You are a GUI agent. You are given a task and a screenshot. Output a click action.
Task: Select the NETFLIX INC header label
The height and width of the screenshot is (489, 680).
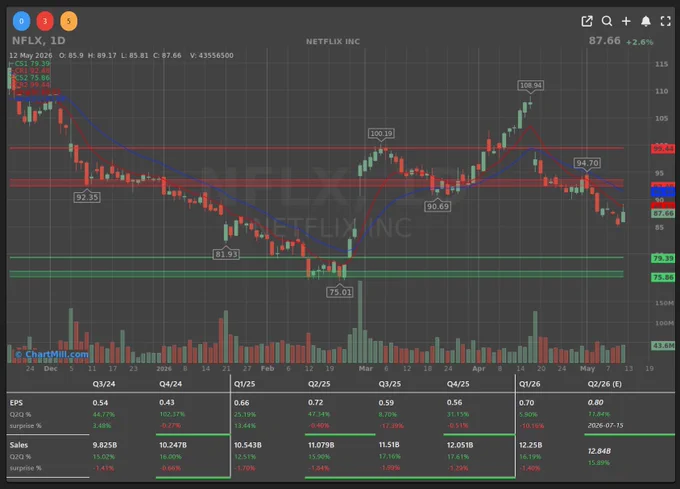(x=333, y=42)
